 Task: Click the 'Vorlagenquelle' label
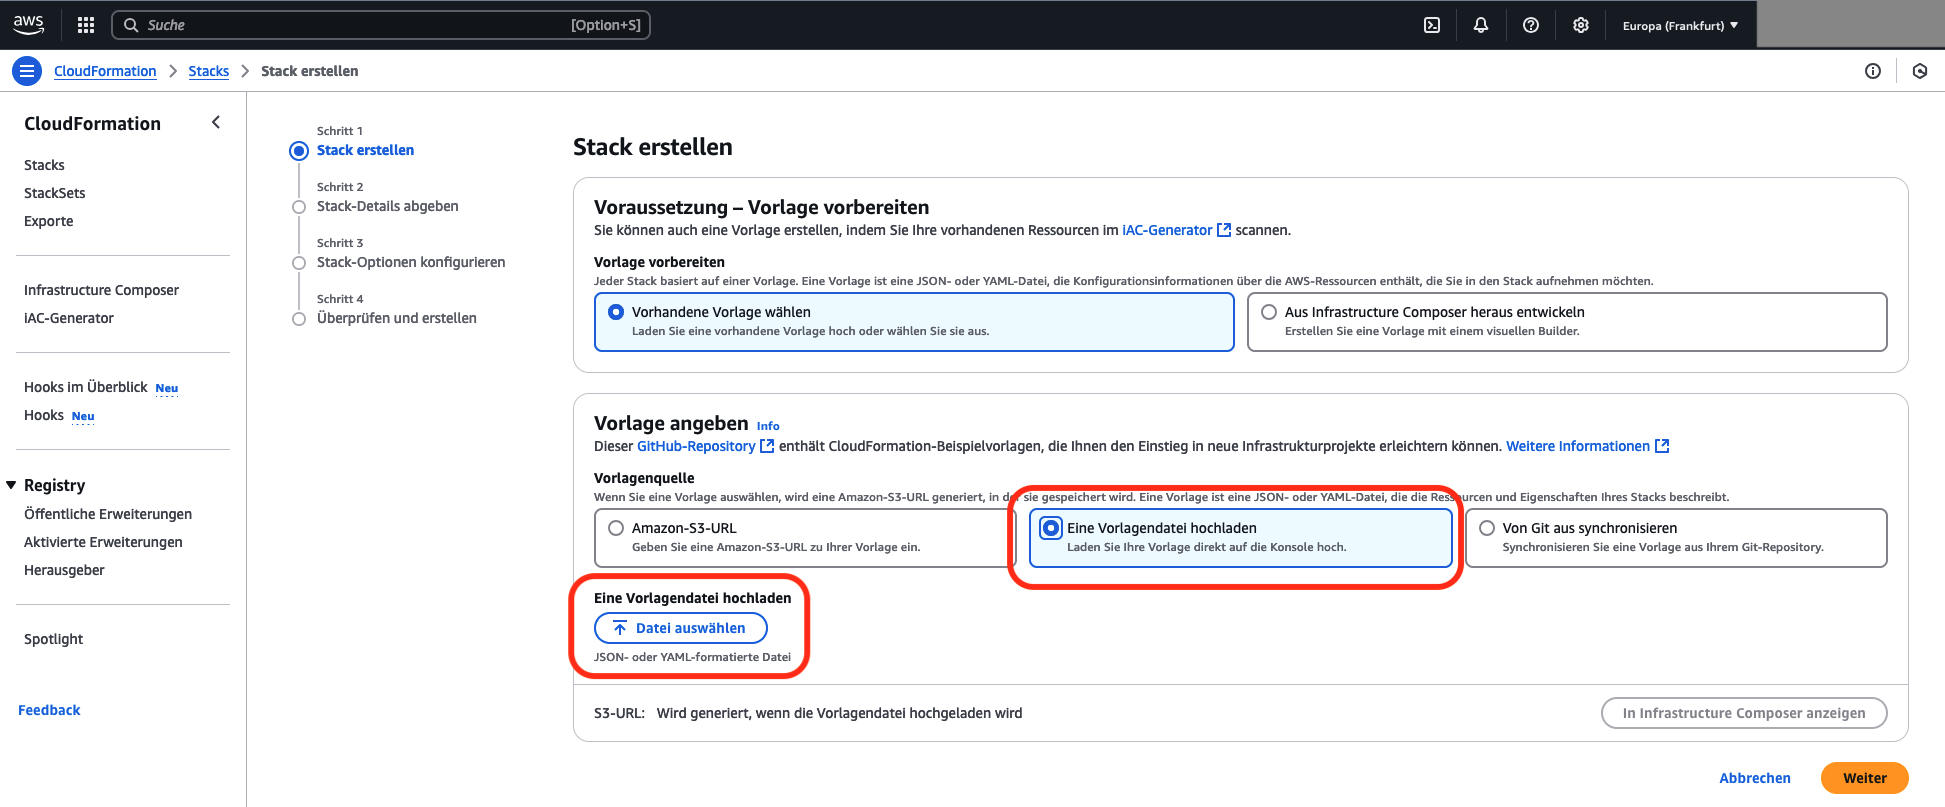click(644, 478)
